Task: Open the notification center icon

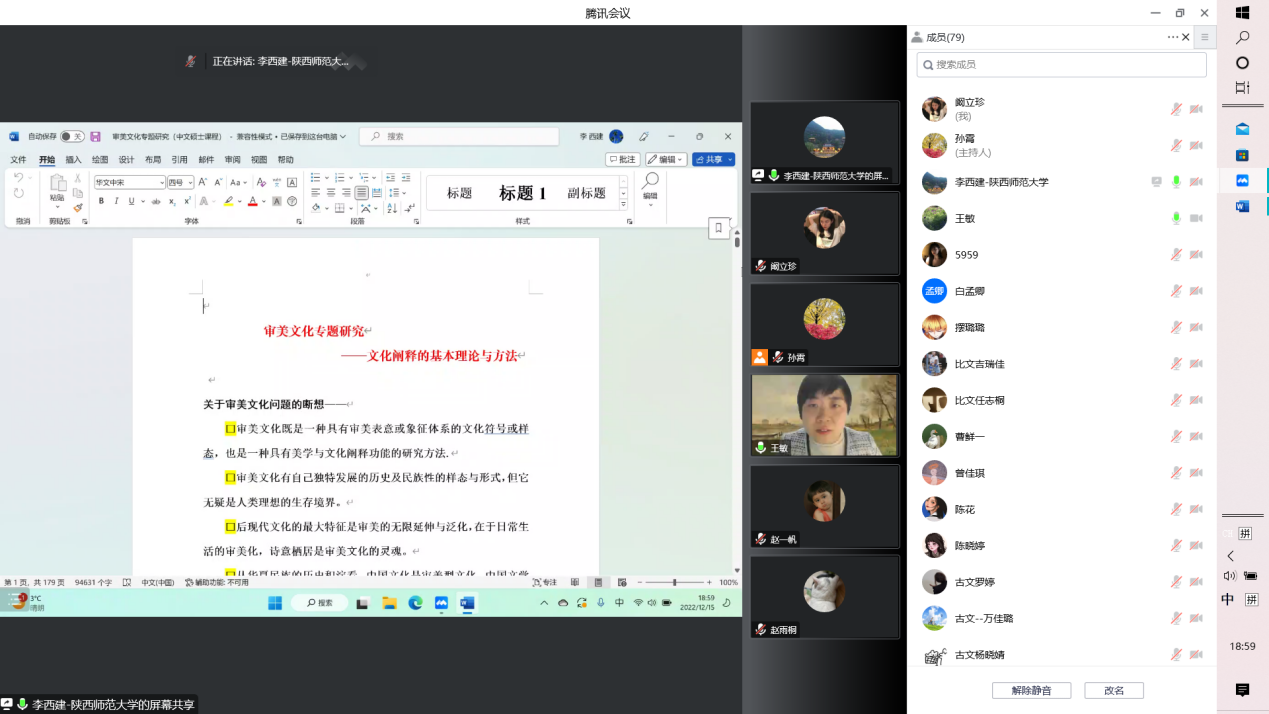Action: [1242, 690]
